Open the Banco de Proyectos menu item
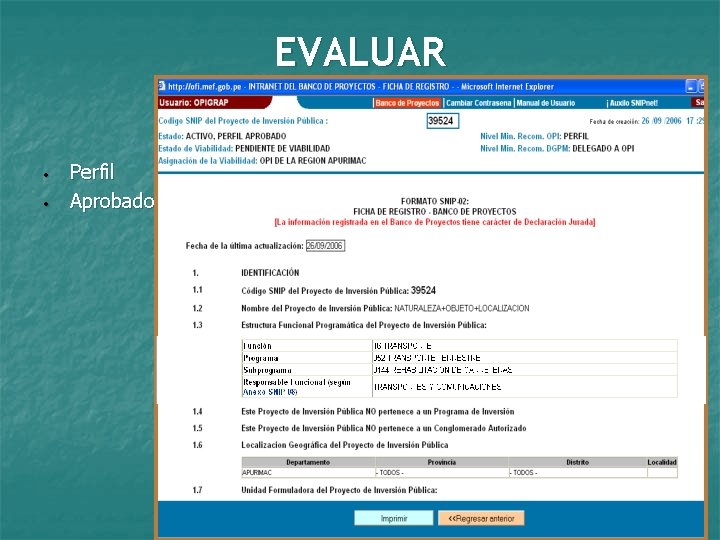Viewport: 720px width, 540px height. [x=407, y=103]
